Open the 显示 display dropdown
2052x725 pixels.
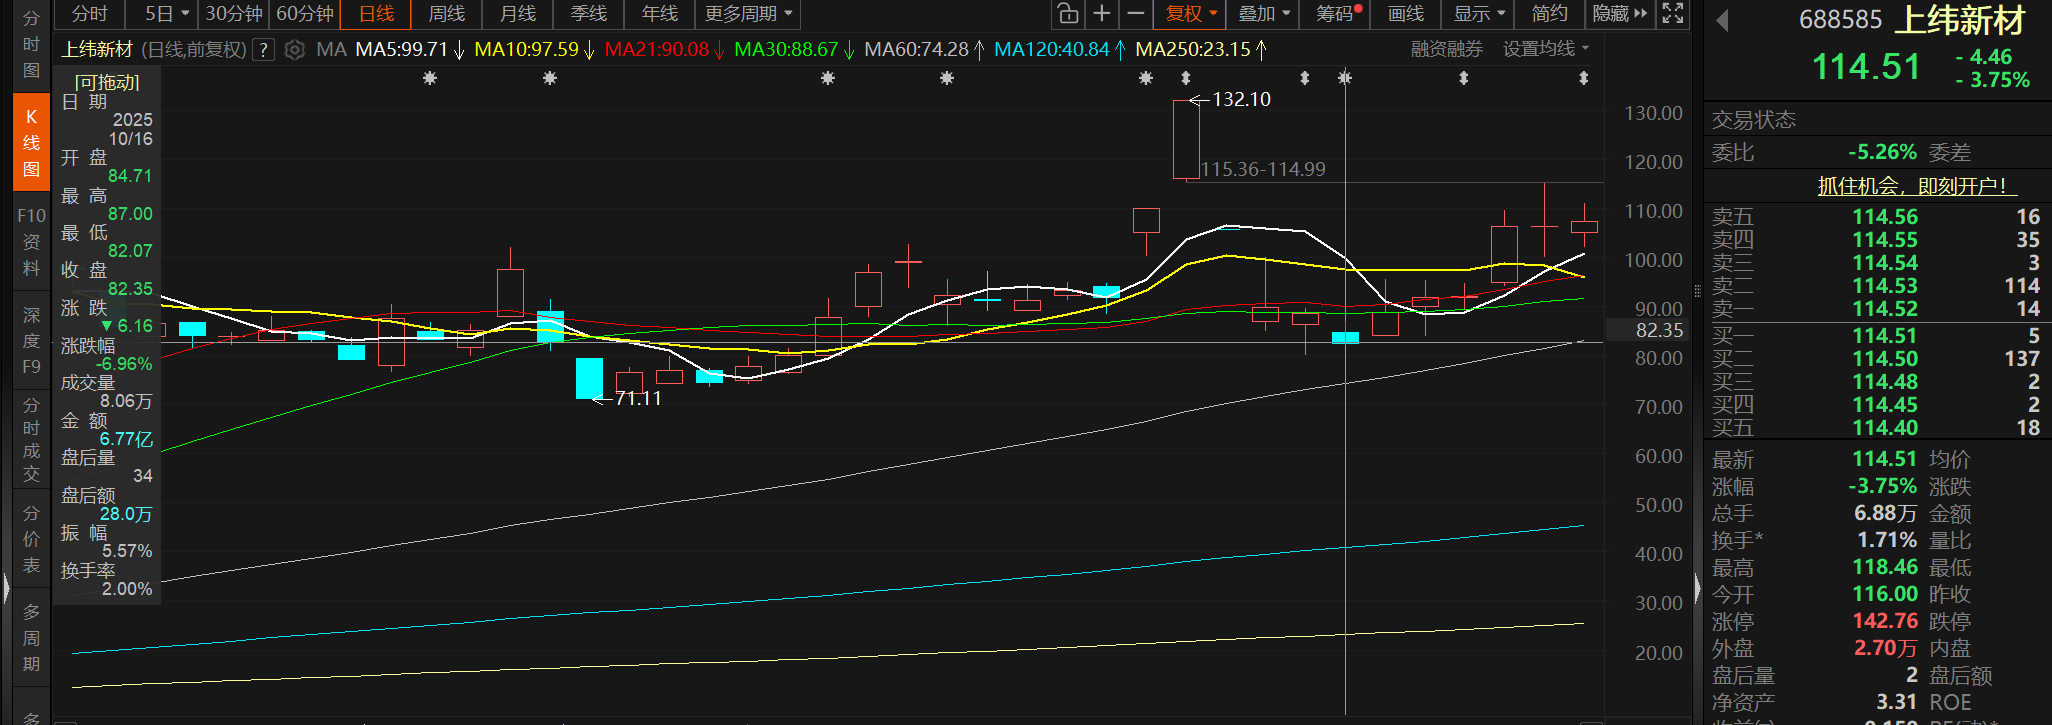(1478, 13)
